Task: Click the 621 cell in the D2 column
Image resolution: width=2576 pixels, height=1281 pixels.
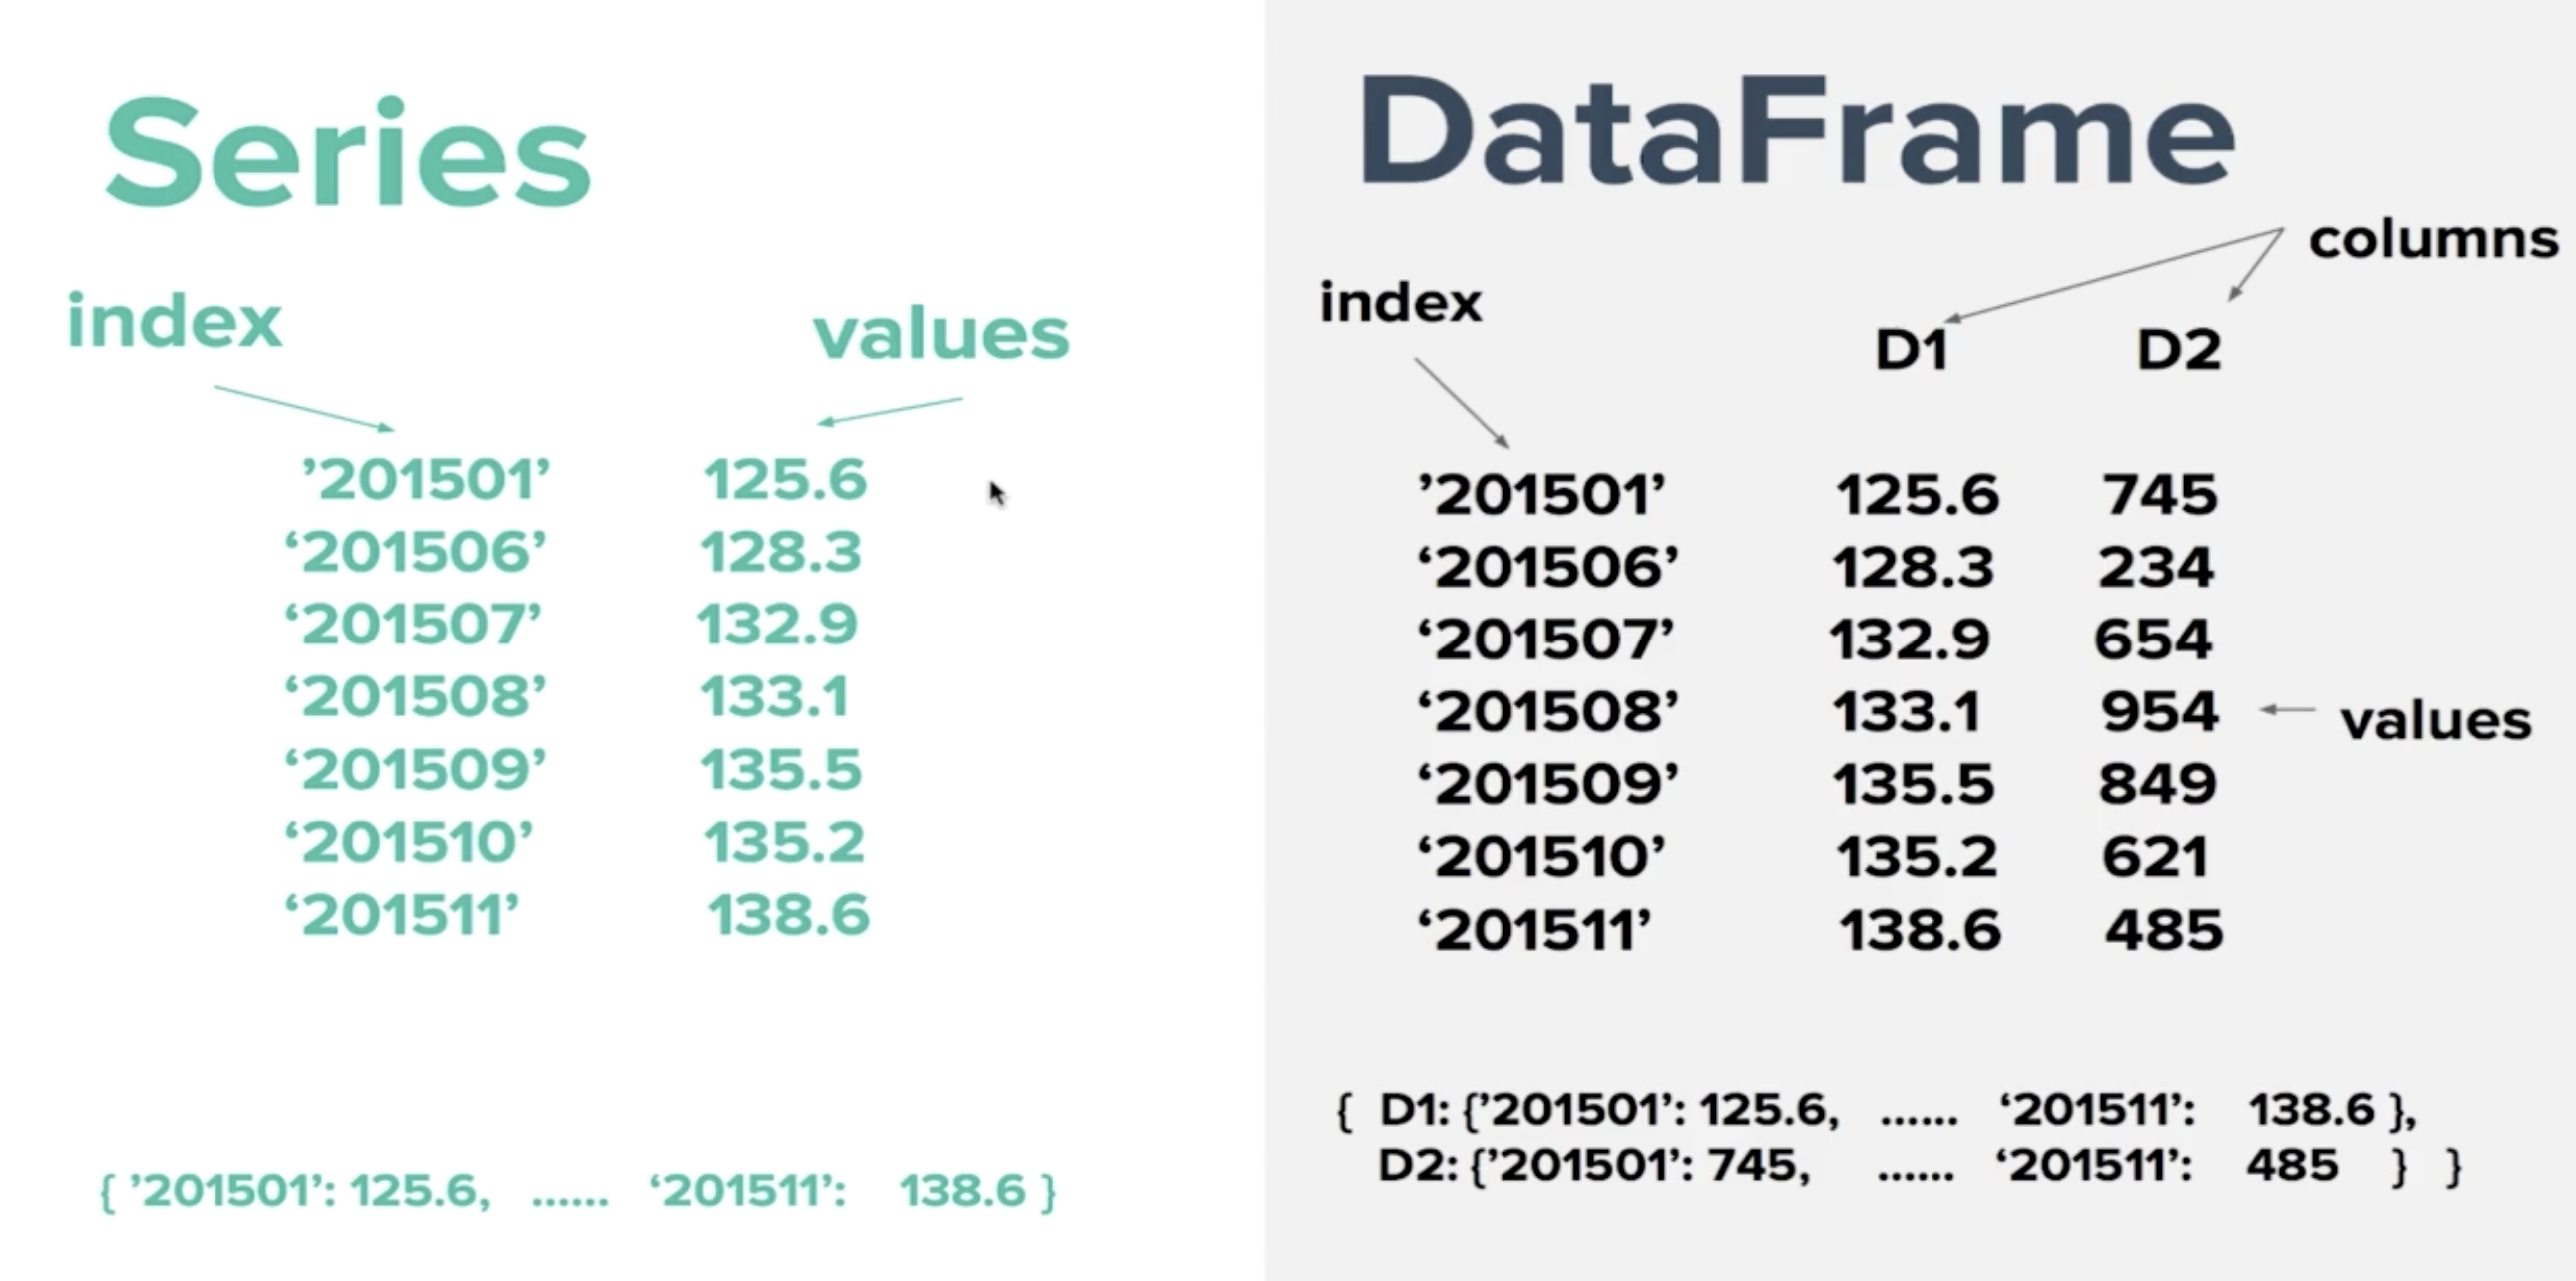Action: (x=2155, y=857)
